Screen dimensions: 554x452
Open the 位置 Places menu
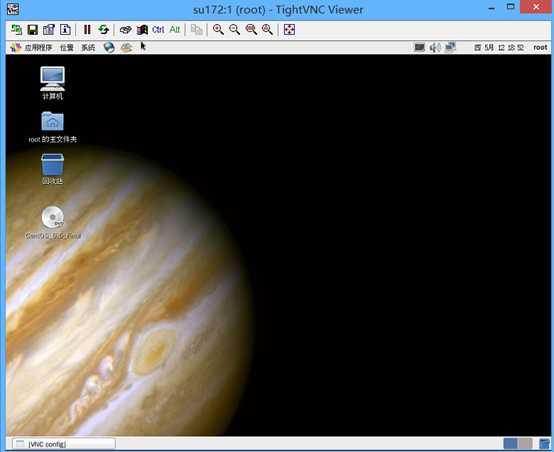[x=67, y=47]
